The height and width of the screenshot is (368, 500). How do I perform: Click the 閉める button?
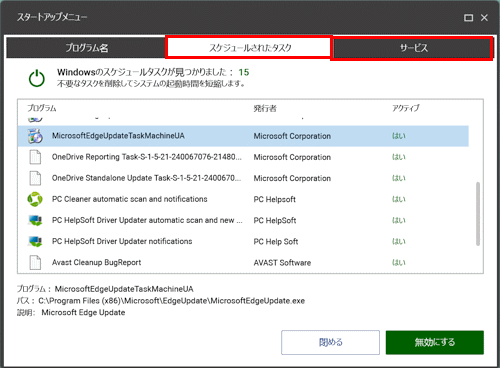(x=330, y=342)
